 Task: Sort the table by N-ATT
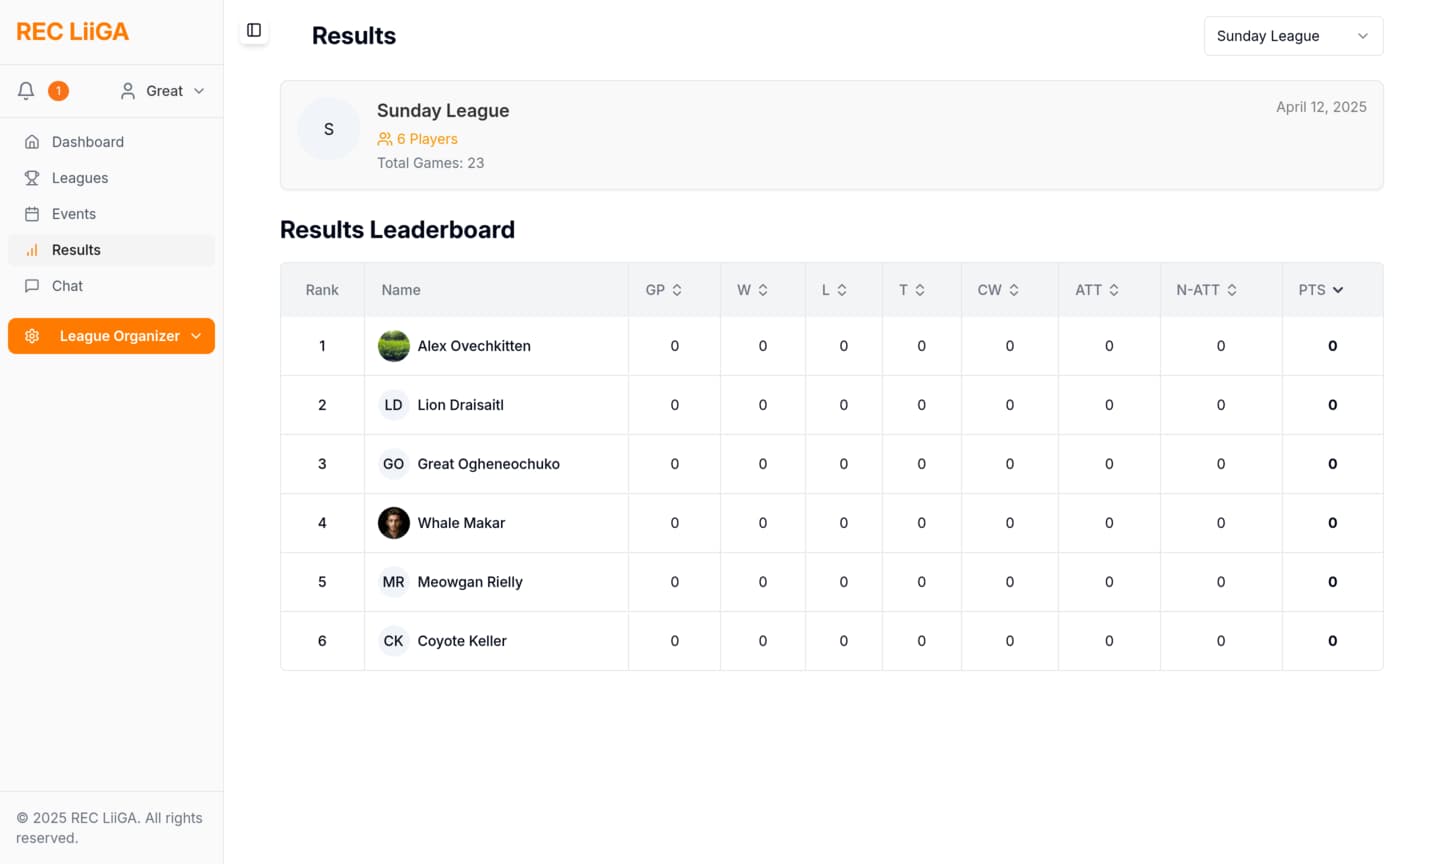click(x=1207, y=290)
